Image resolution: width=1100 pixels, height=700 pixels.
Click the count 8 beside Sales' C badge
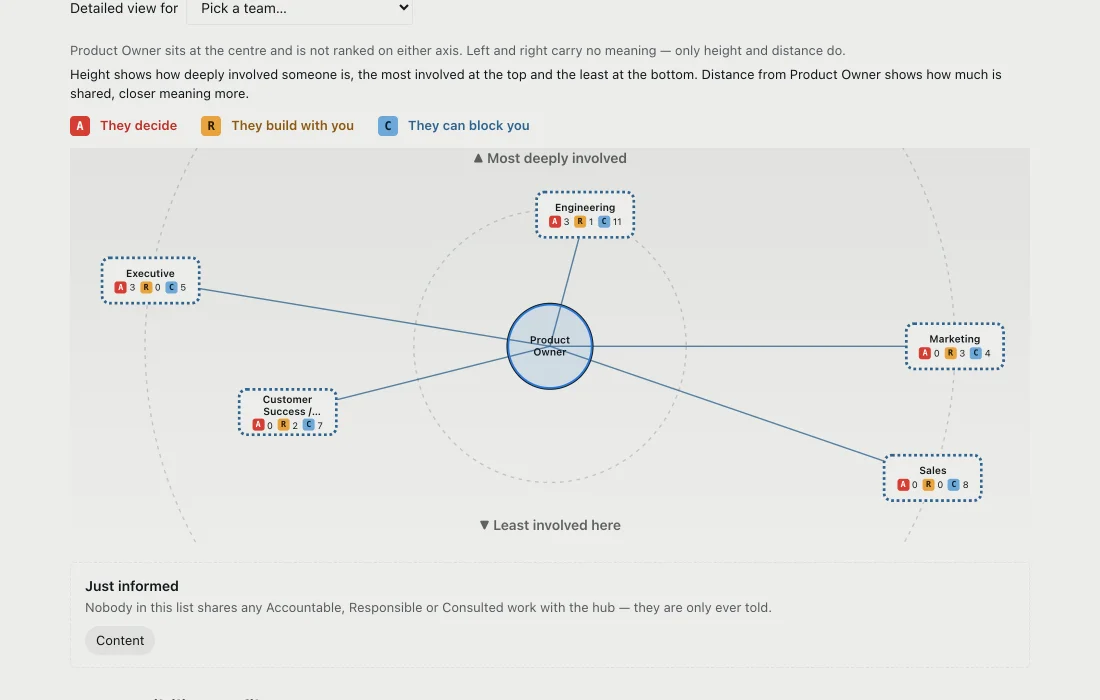tap(965, 485)
